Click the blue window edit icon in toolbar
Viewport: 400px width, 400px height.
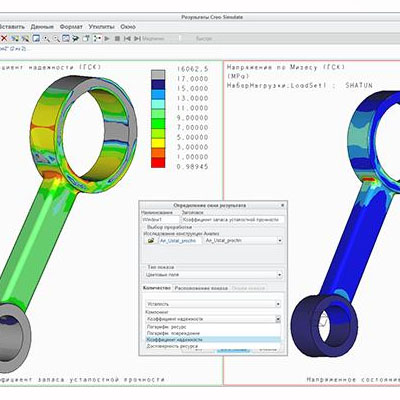point(36,39)
